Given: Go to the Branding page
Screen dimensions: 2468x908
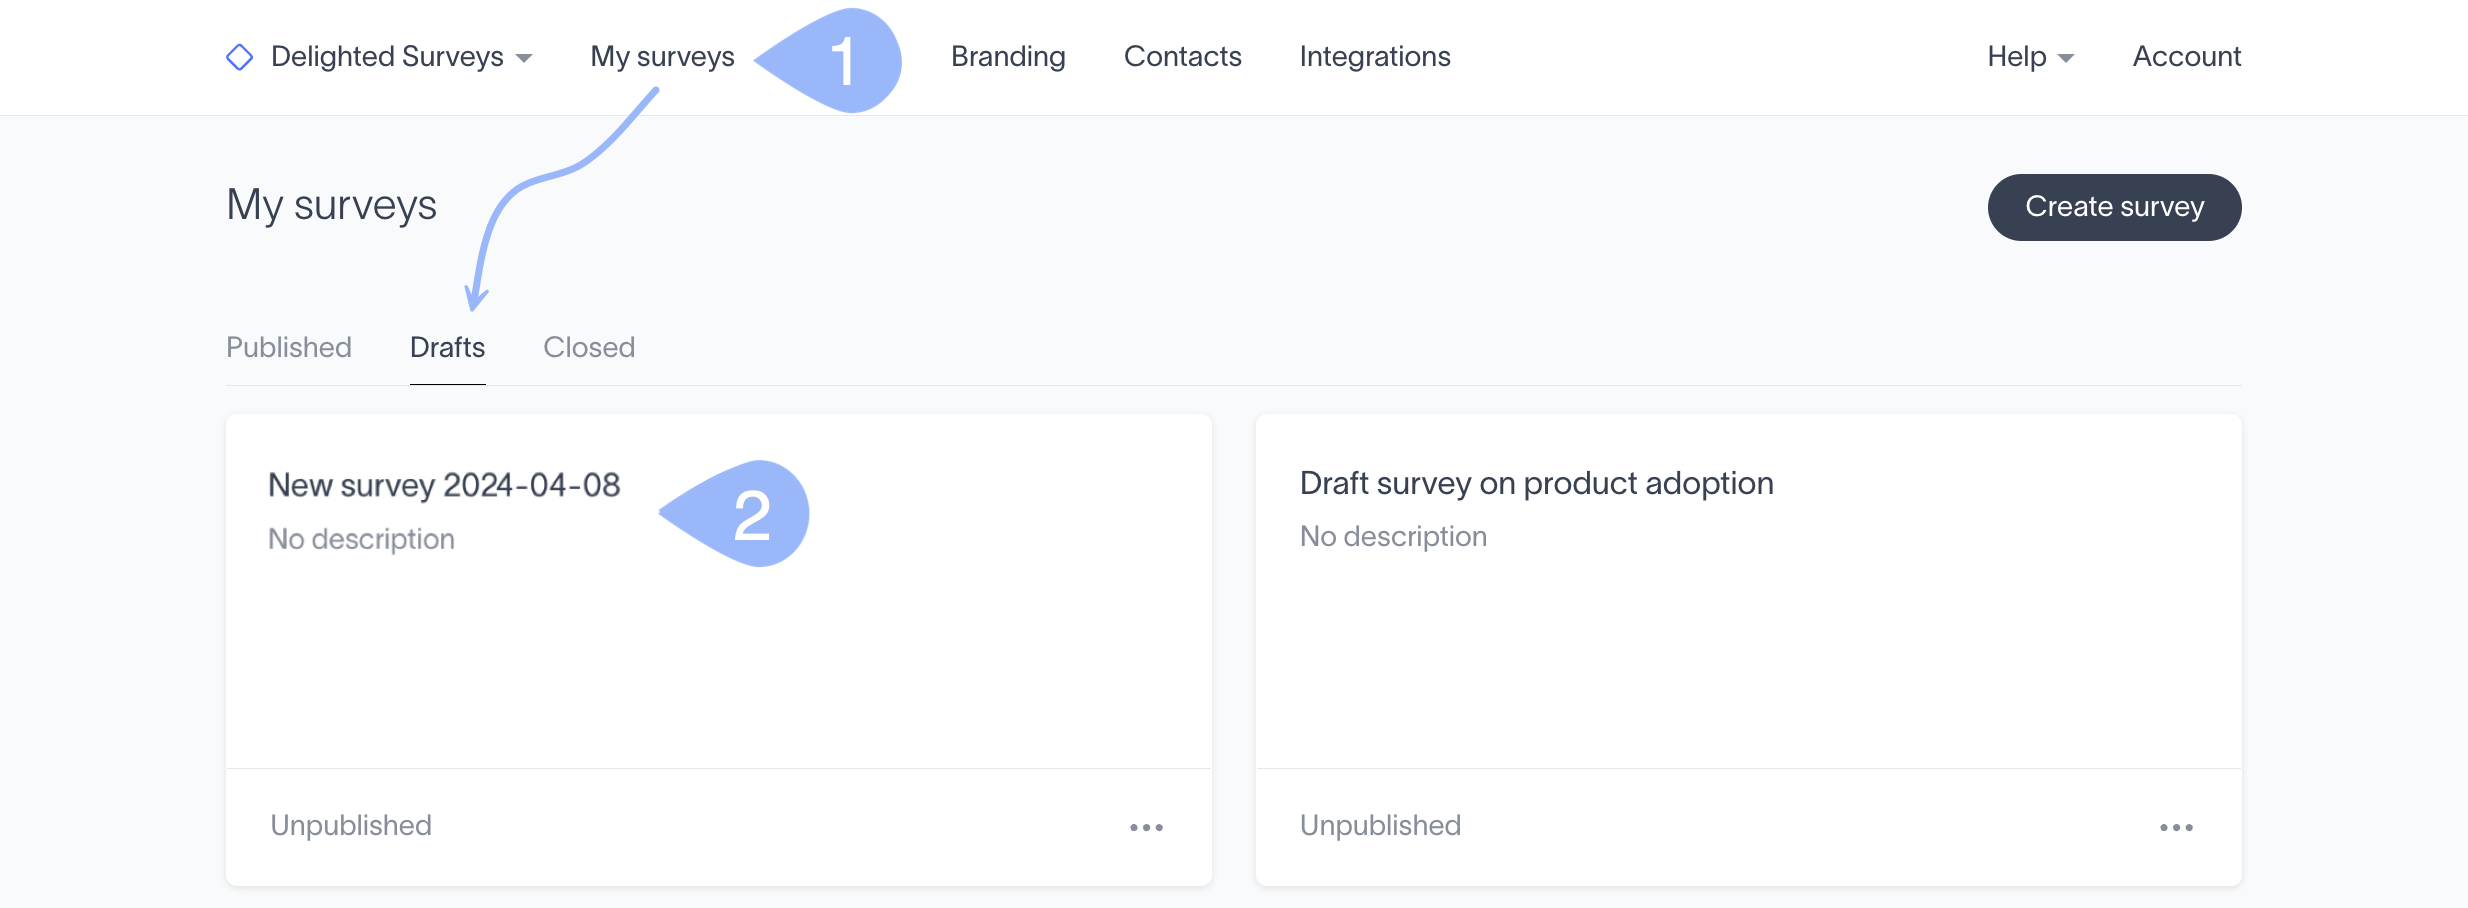Looking at the screenshot, I should [1008, 57].
